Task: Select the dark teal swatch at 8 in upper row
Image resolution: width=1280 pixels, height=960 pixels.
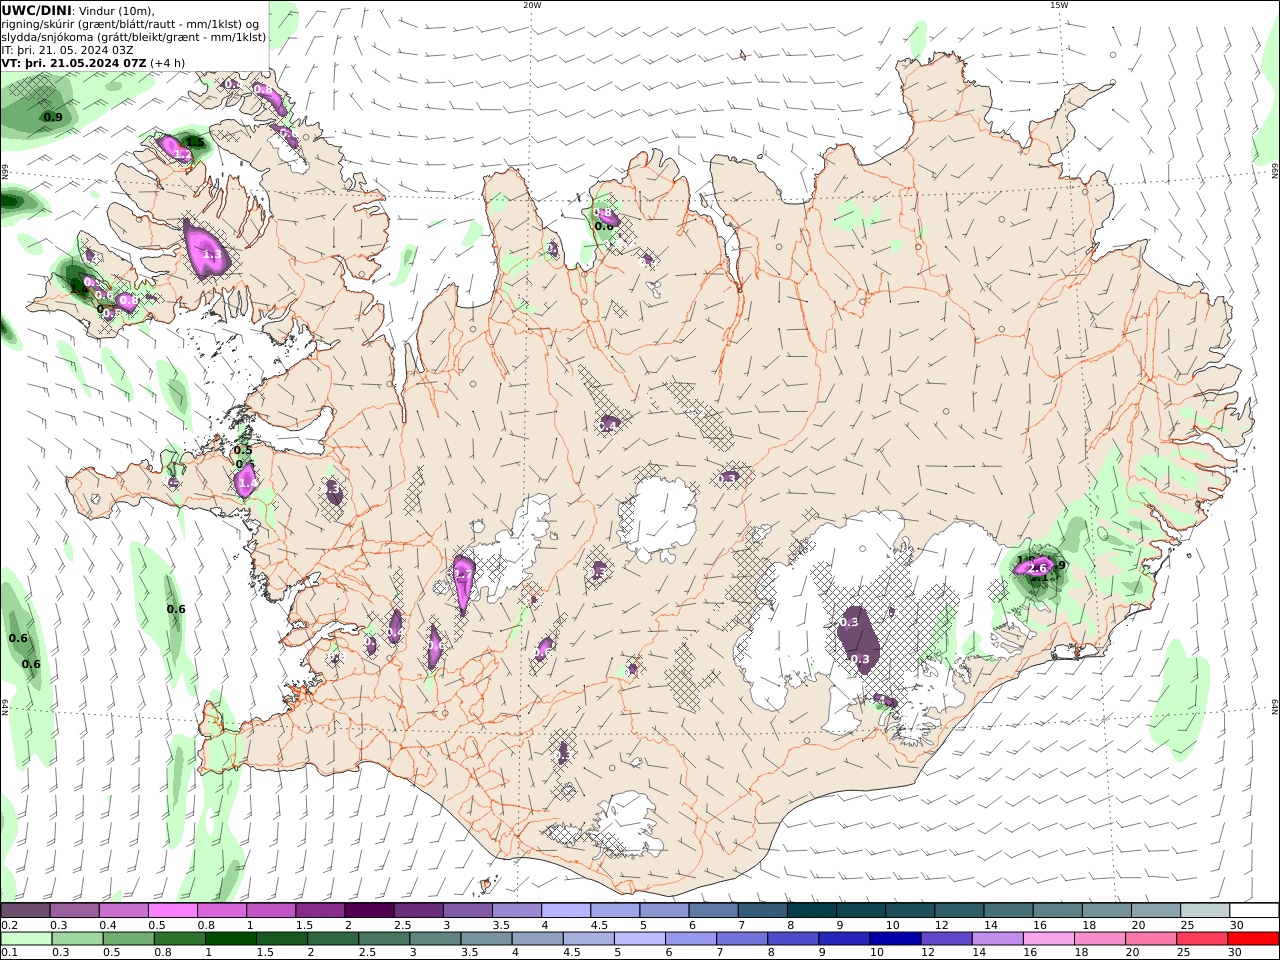Action: tap(810, 911)
